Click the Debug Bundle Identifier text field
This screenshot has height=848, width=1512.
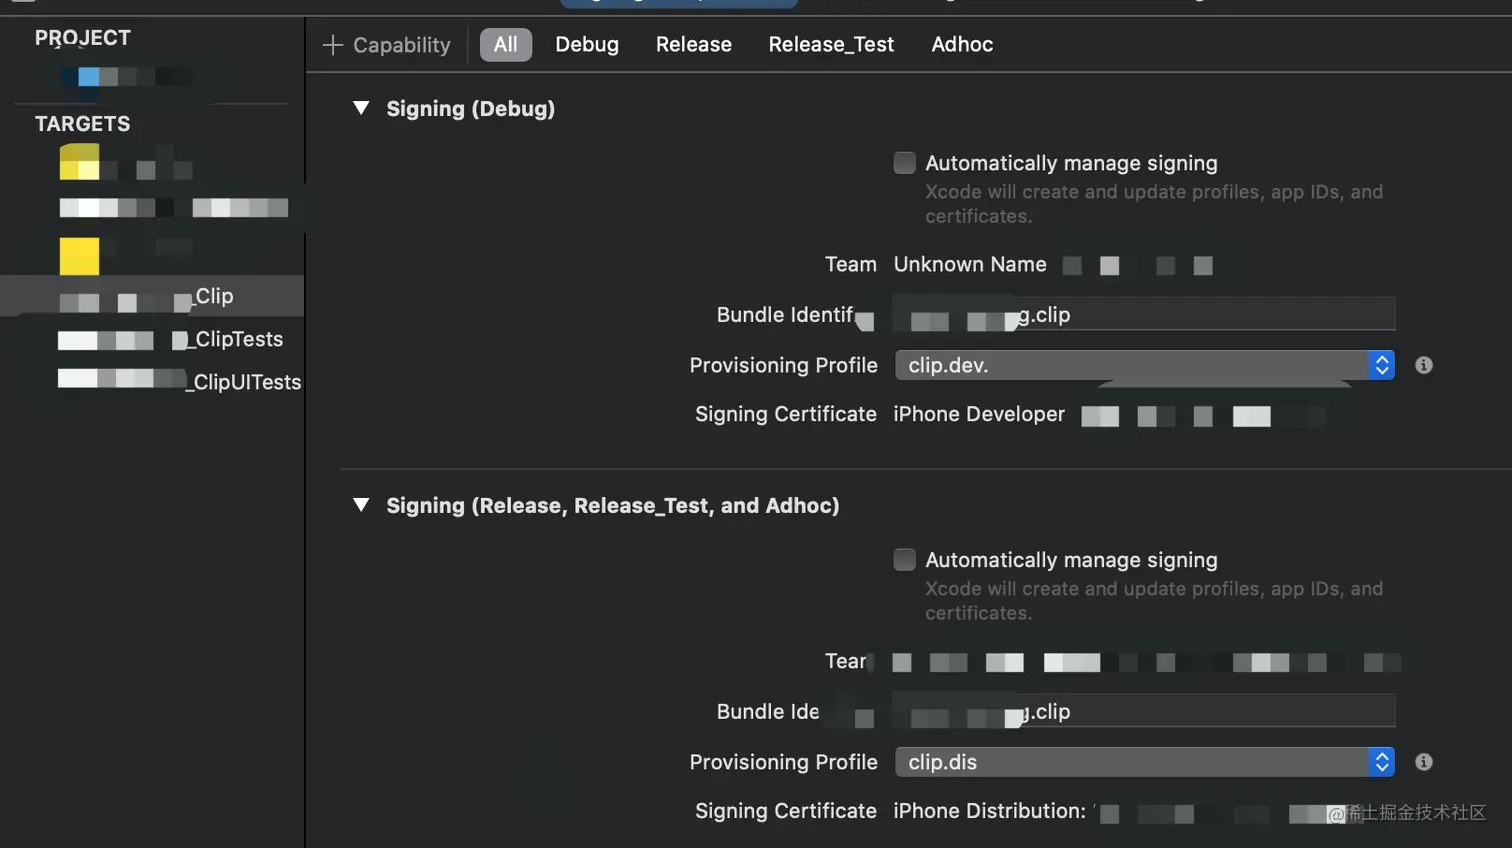click(x=1144, y=314)
